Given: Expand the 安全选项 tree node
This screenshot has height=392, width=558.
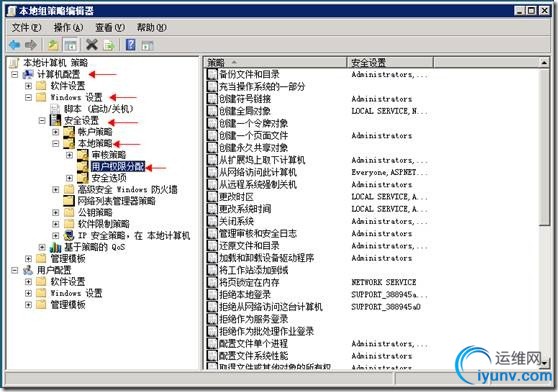Looking at the screenshot, I should pos(69,178).
